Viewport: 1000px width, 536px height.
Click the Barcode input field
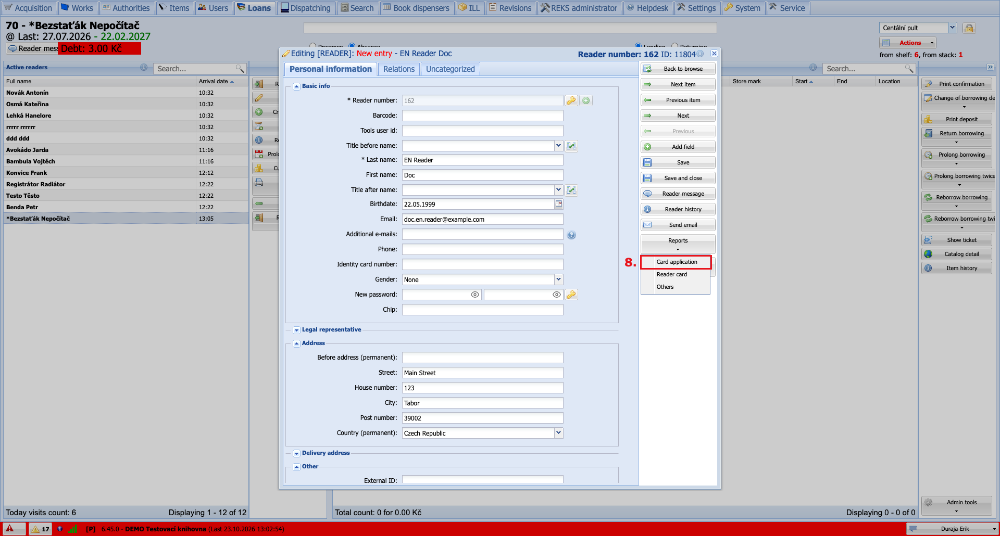483,116
